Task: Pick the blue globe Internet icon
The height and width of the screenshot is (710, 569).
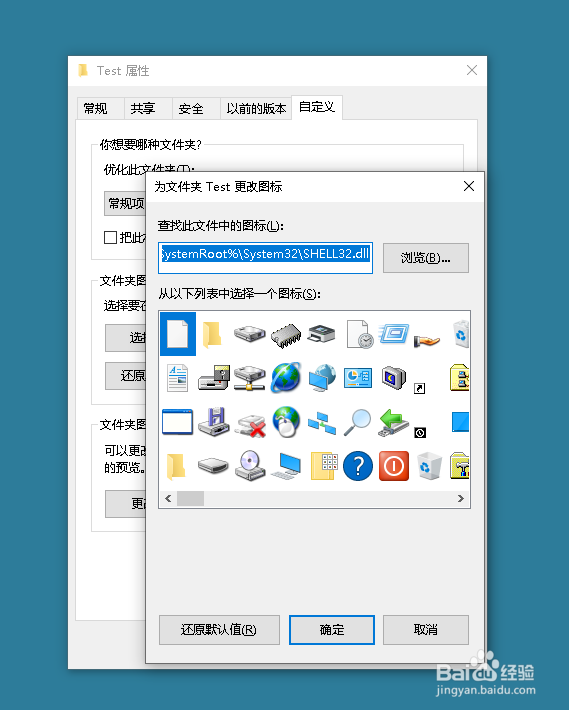Action: (286, 377)
